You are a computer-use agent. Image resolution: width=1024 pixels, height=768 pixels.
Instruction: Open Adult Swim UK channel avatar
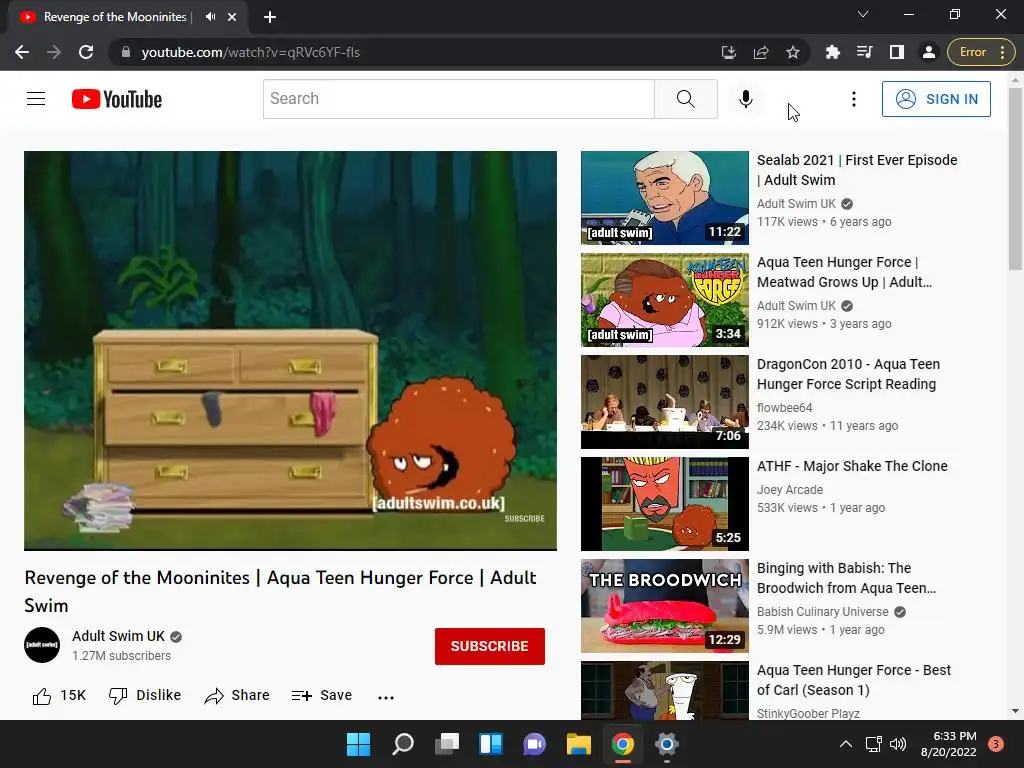[x=42, y=645]
